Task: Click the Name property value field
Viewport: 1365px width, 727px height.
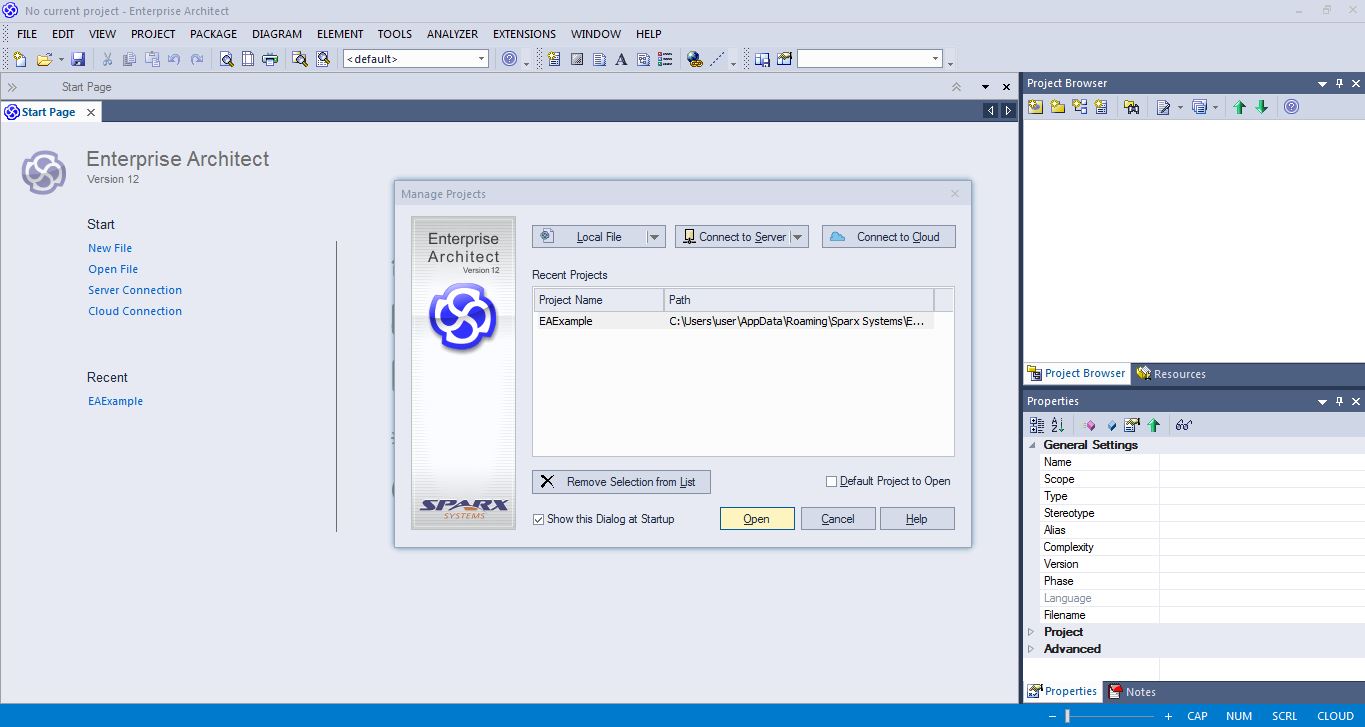Action: tap(1260, 462)
